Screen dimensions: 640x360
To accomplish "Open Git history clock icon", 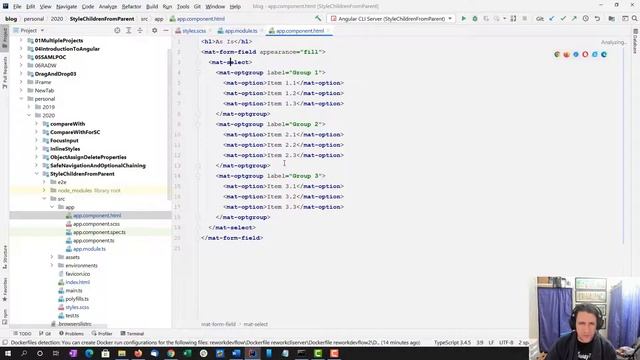I will (x=586, y=19).
